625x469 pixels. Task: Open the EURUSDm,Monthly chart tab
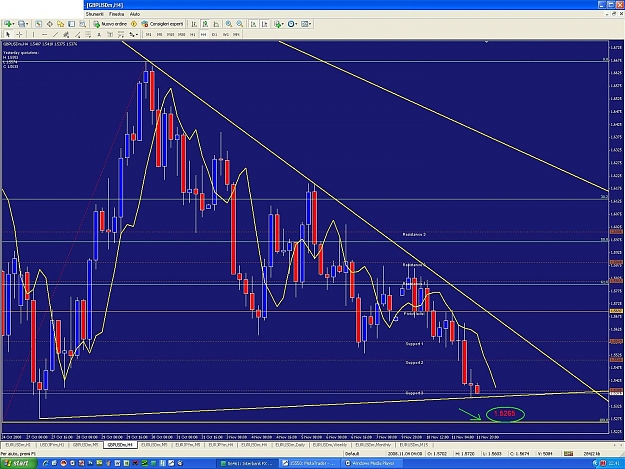click(x=373, y=445)
